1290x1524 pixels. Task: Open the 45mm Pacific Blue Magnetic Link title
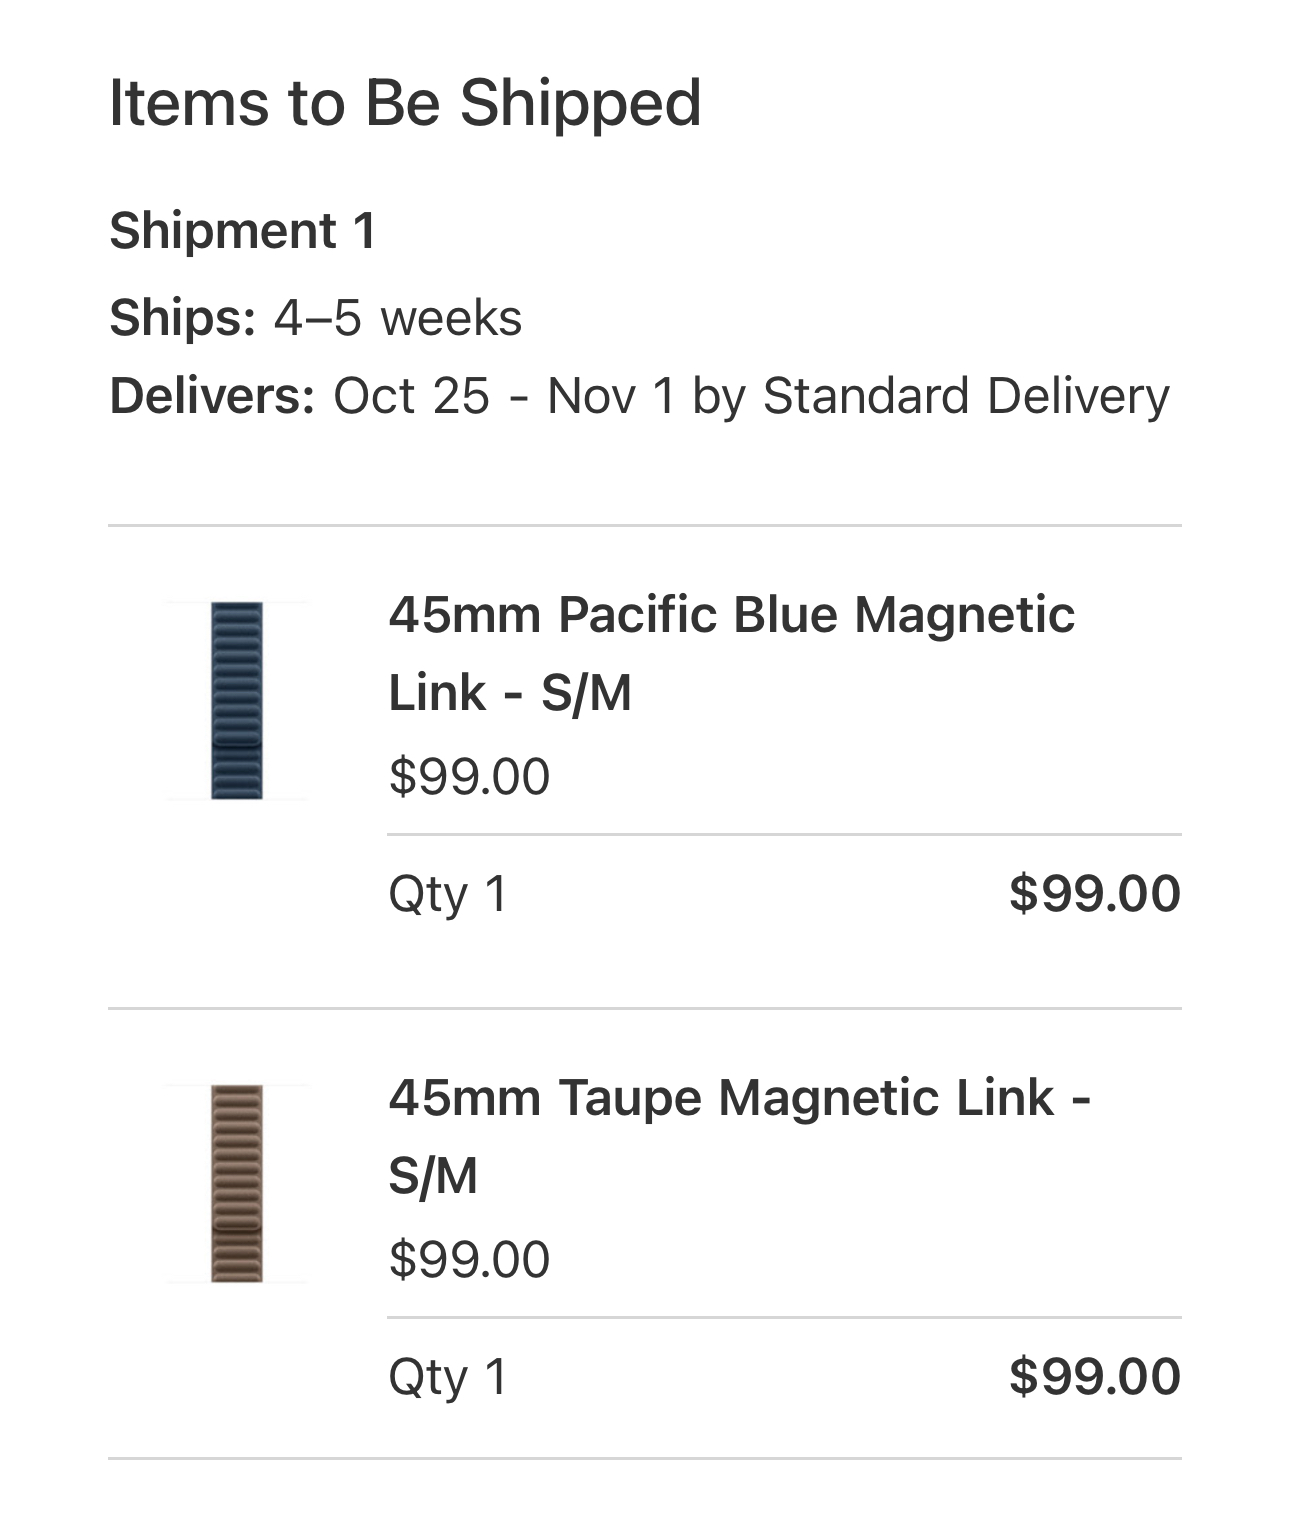click(731, 652)
